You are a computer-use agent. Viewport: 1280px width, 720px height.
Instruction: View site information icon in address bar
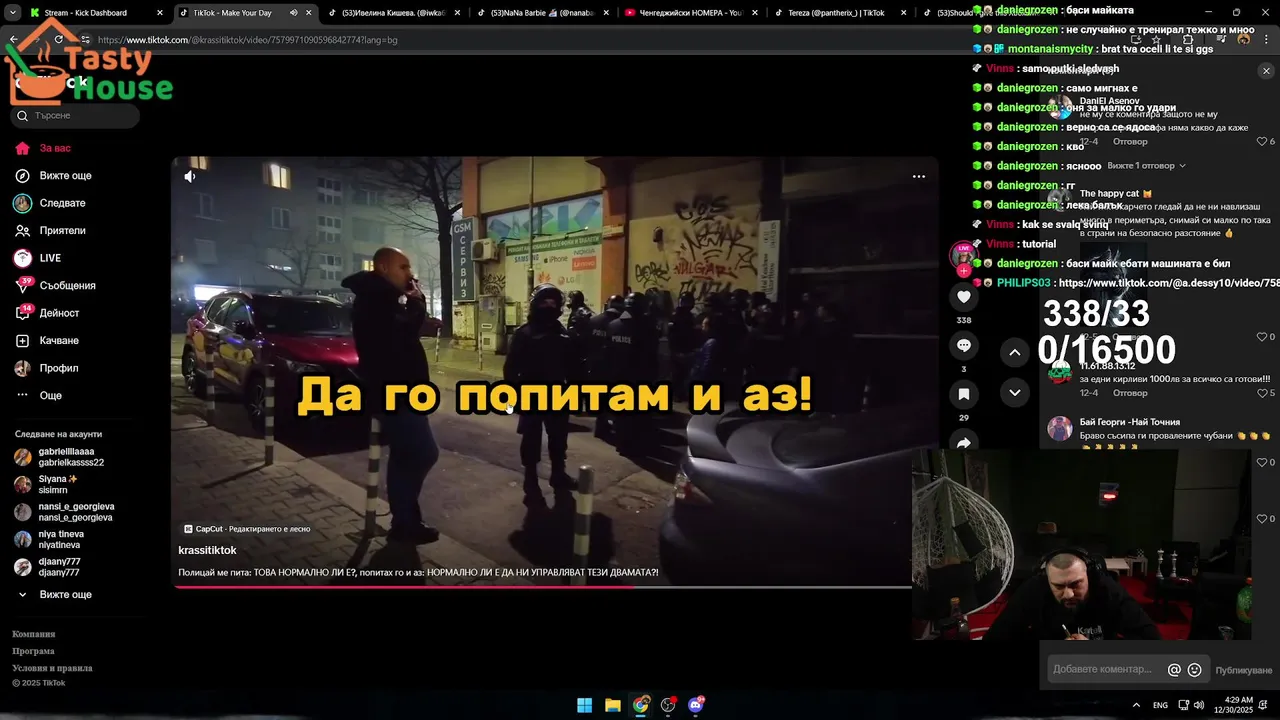86,40
